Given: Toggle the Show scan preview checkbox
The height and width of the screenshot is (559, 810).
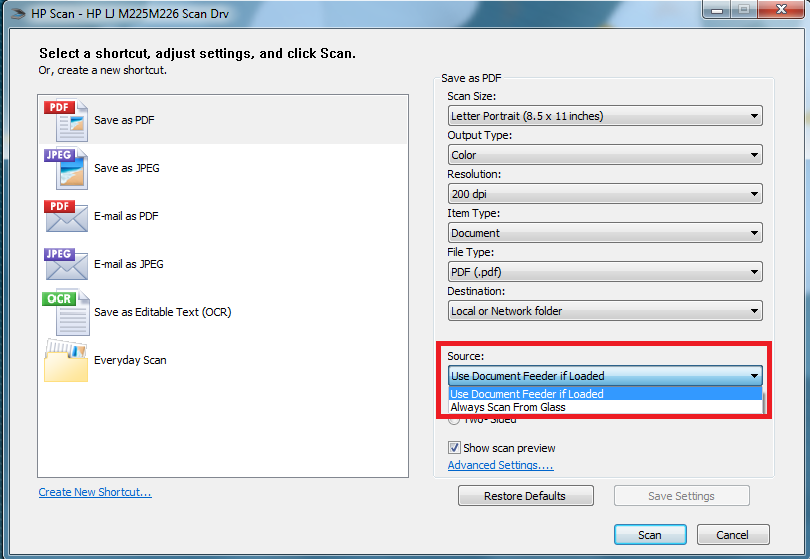Looking at the screenshot, I should point(454,447).
